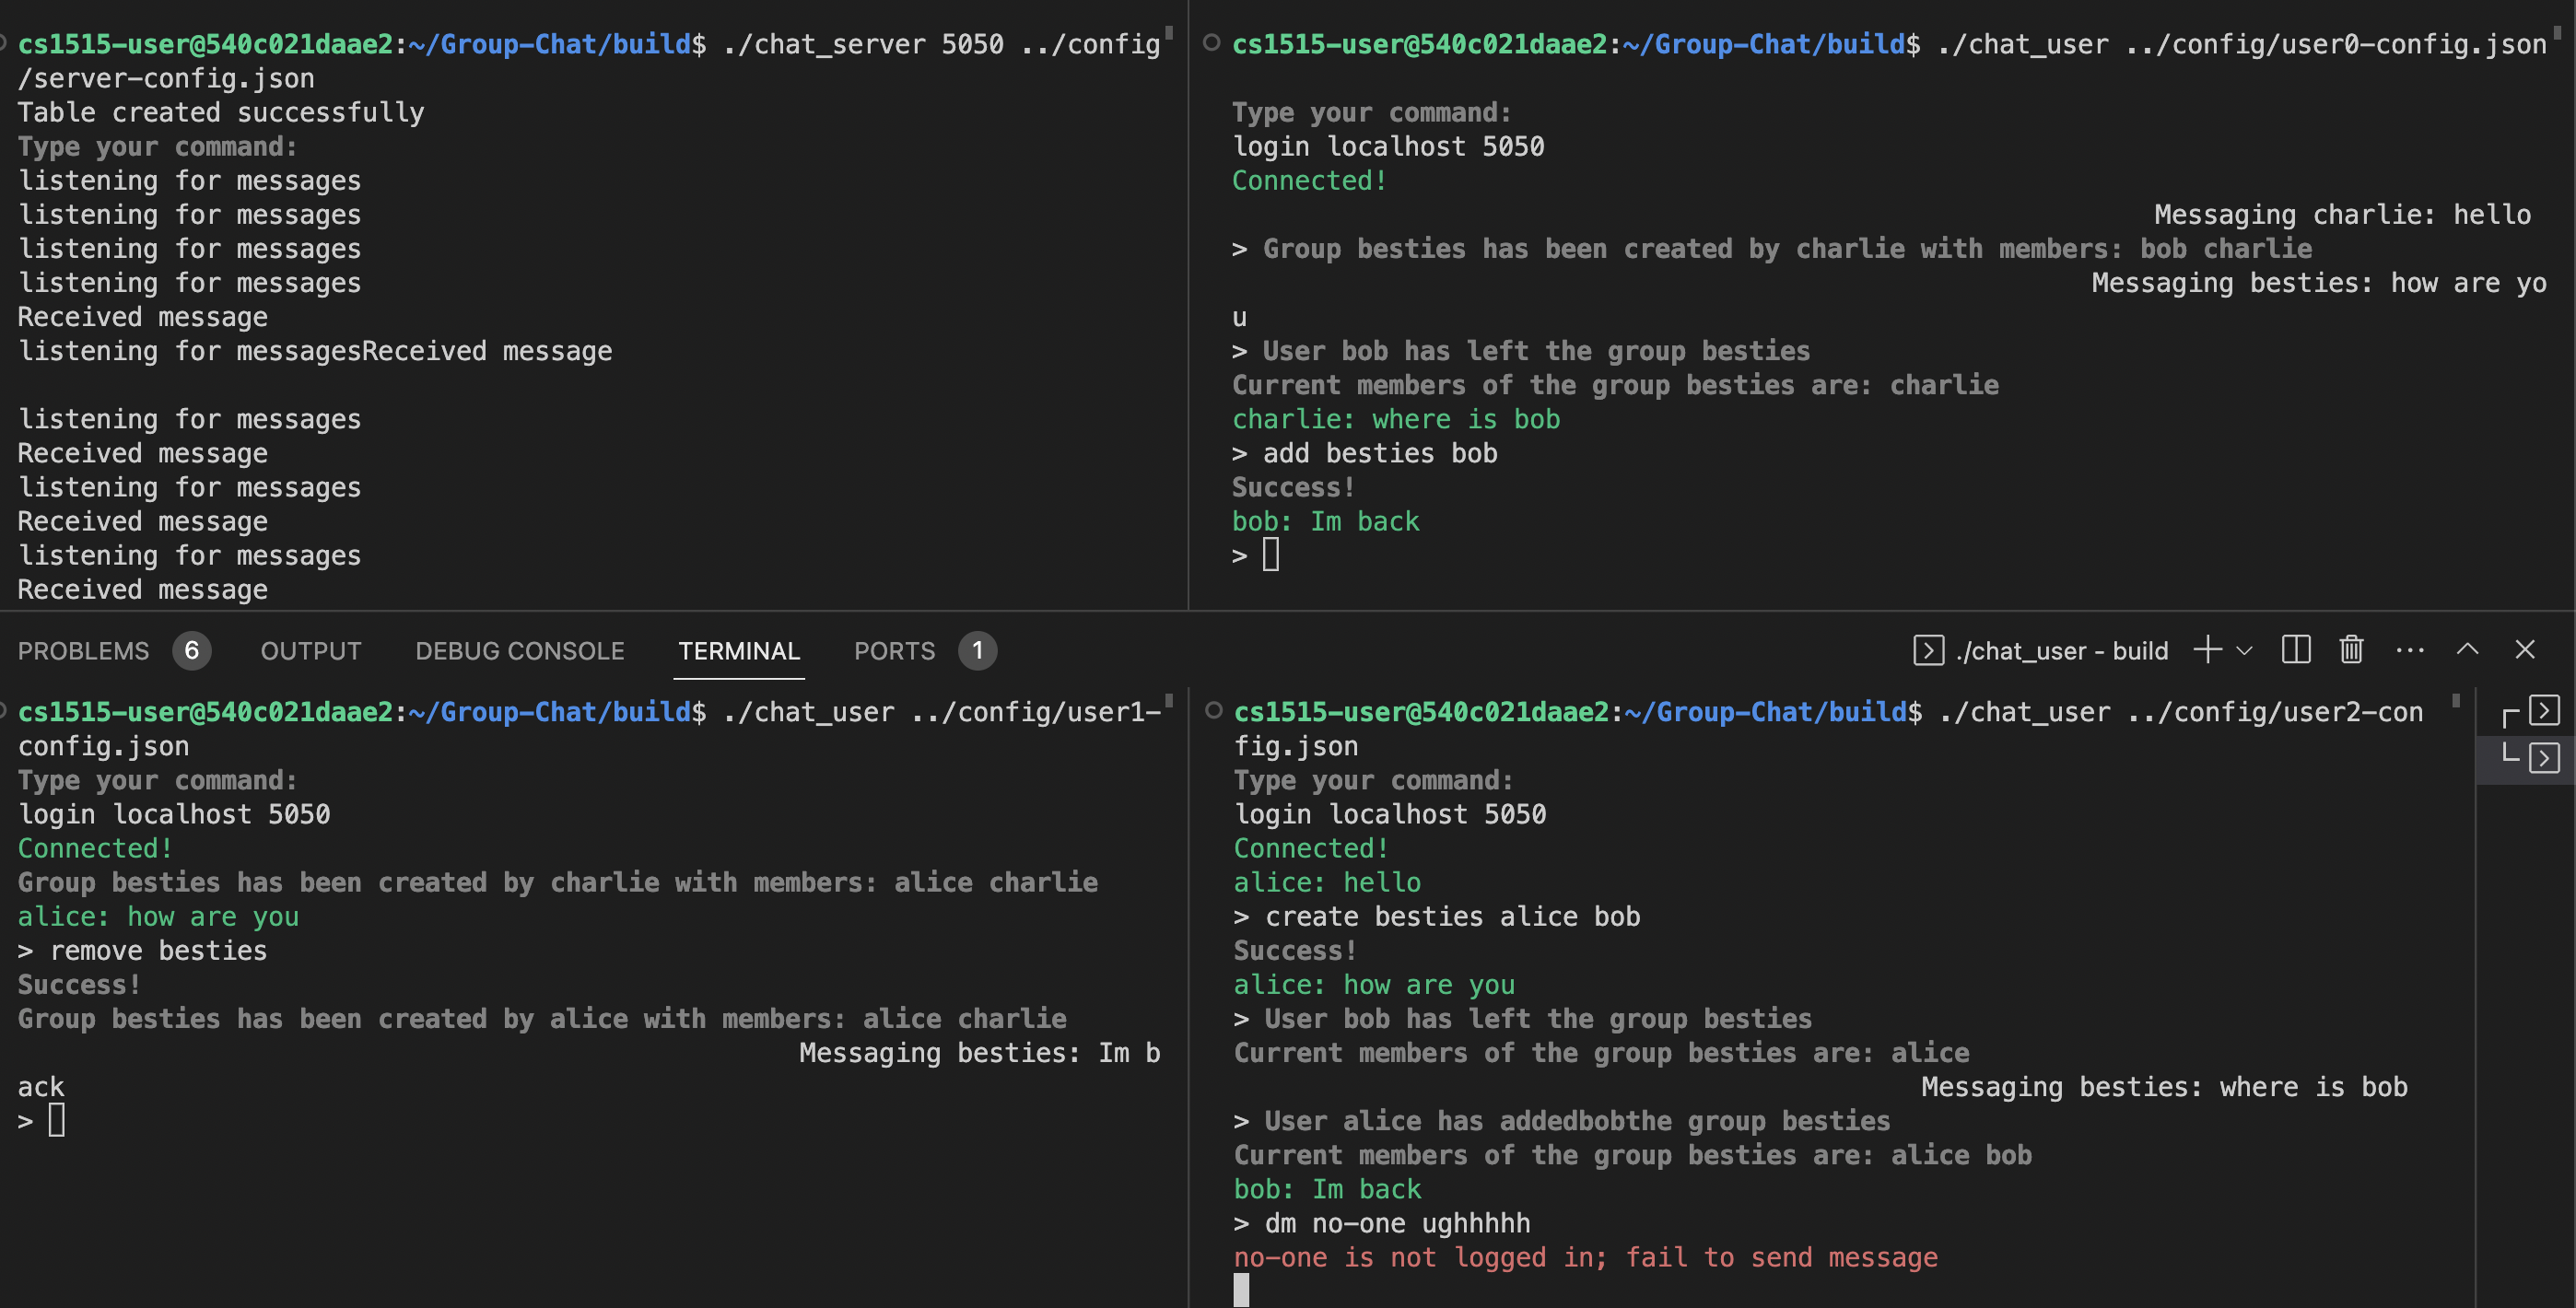Focus the bob terminal prompt cursor
This screenshot has height=1308, width=2576.
click(x=57, y=1121)
